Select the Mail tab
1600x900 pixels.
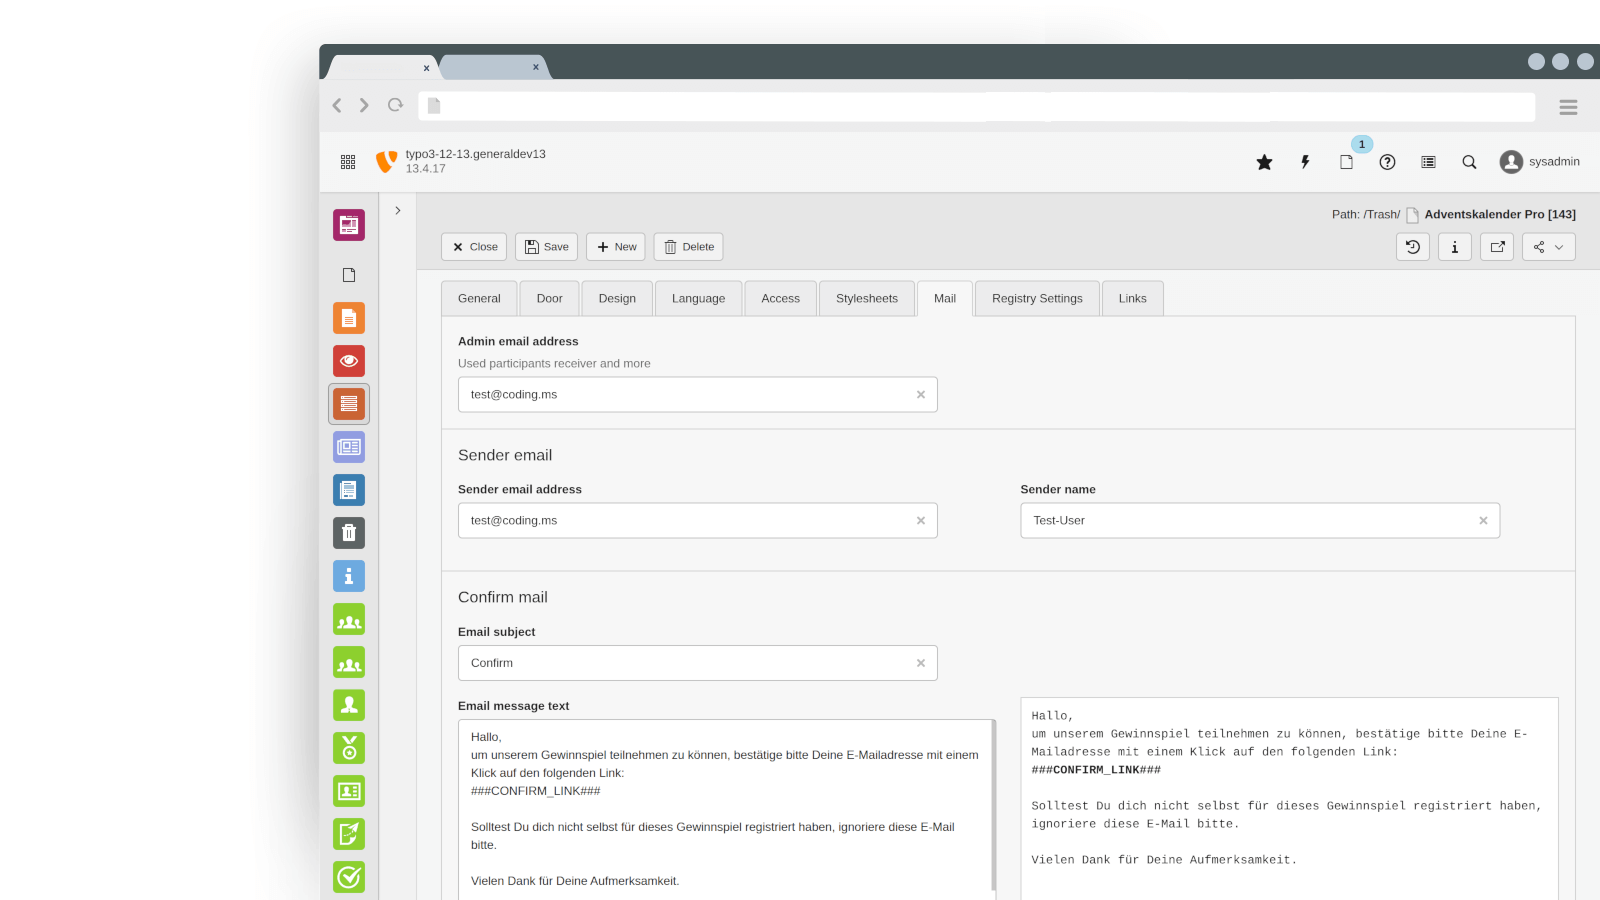tap(945, 299)
